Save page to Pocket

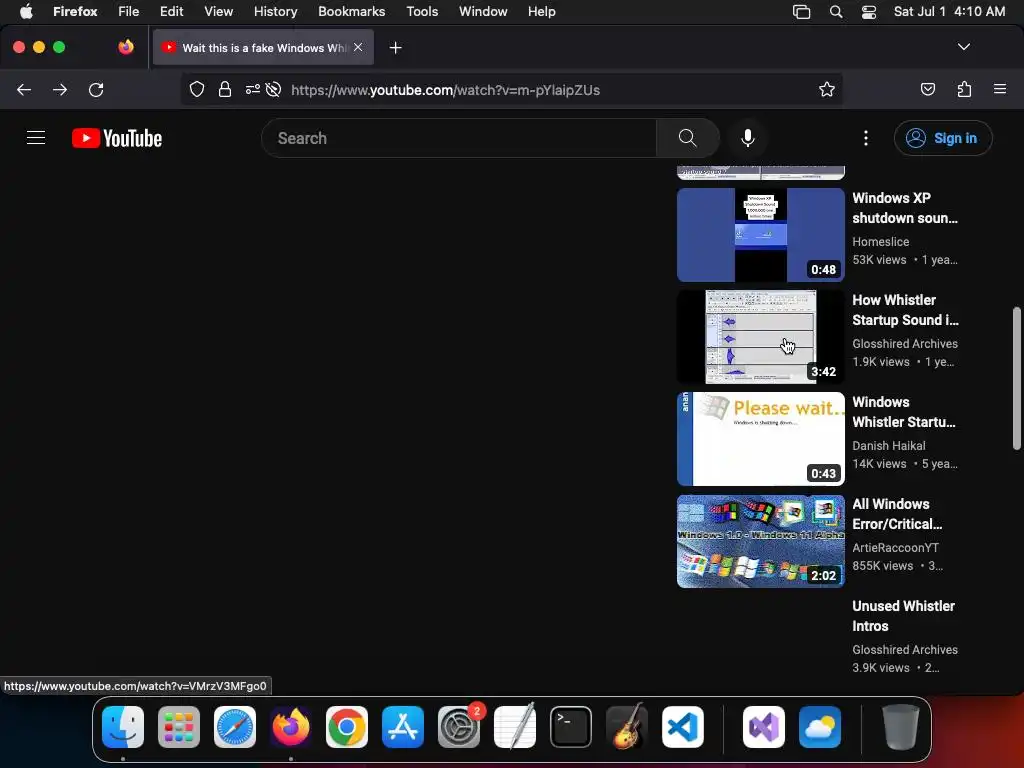[x=927, y=89]
